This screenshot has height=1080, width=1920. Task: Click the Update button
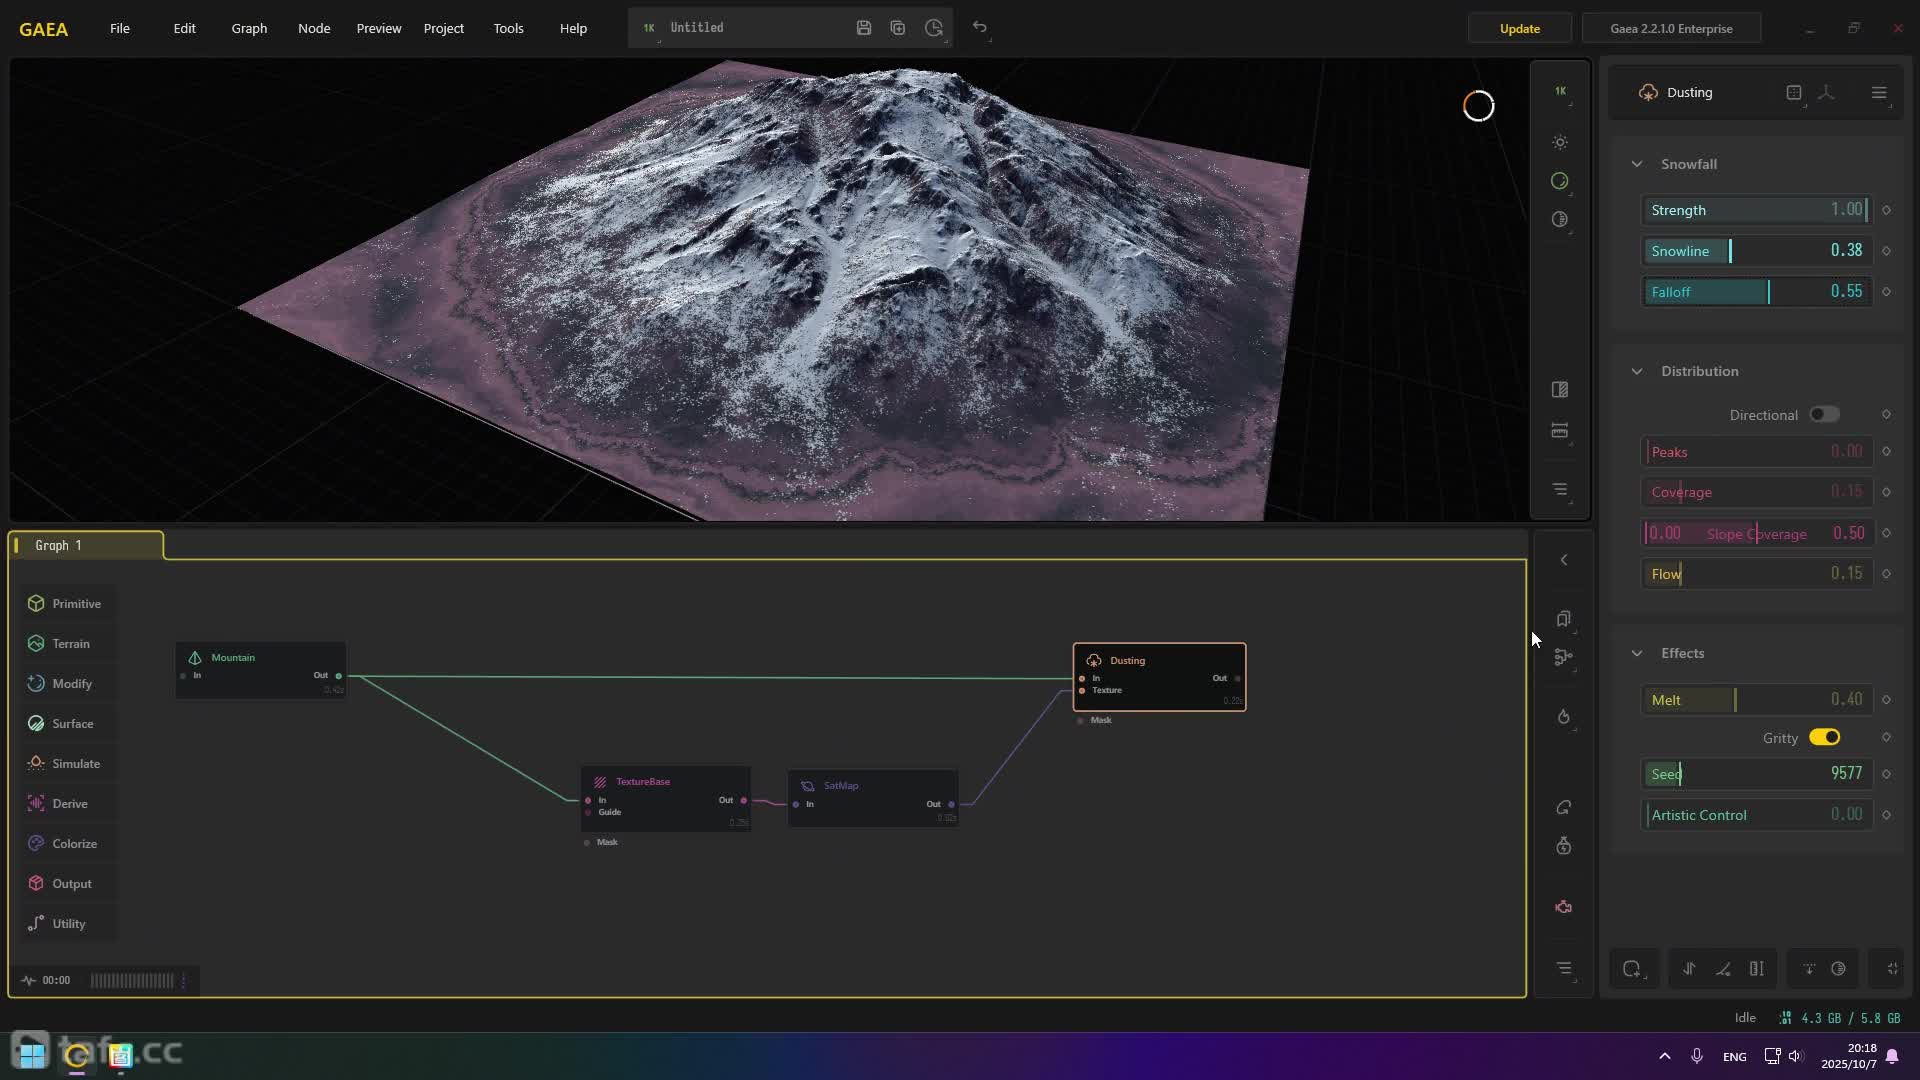click(1519, 28)
